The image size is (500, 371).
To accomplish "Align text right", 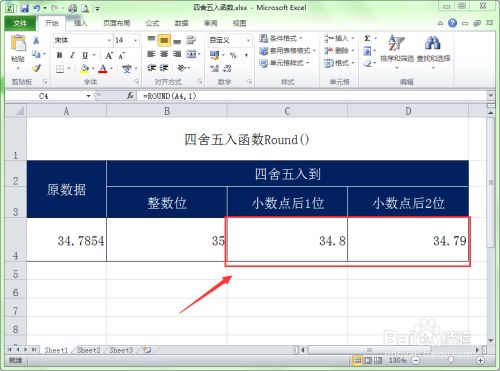I will tap(177, 54).
